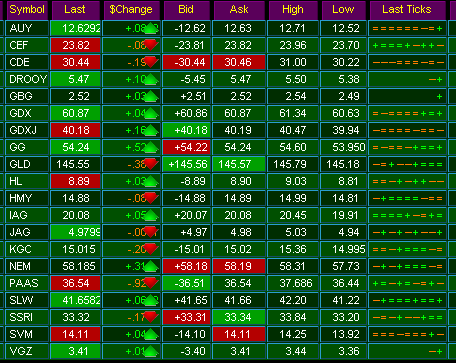Click the High column header
Image resolution: width=456 pixels, height=363 pixels.
pos(293,10)
